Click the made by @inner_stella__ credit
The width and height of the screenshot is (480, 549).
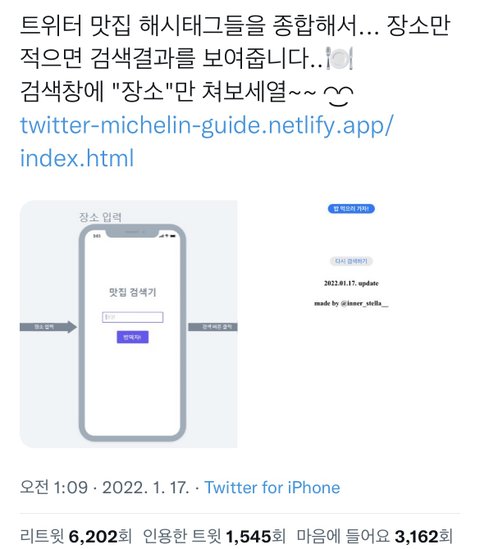coord(351,303)
